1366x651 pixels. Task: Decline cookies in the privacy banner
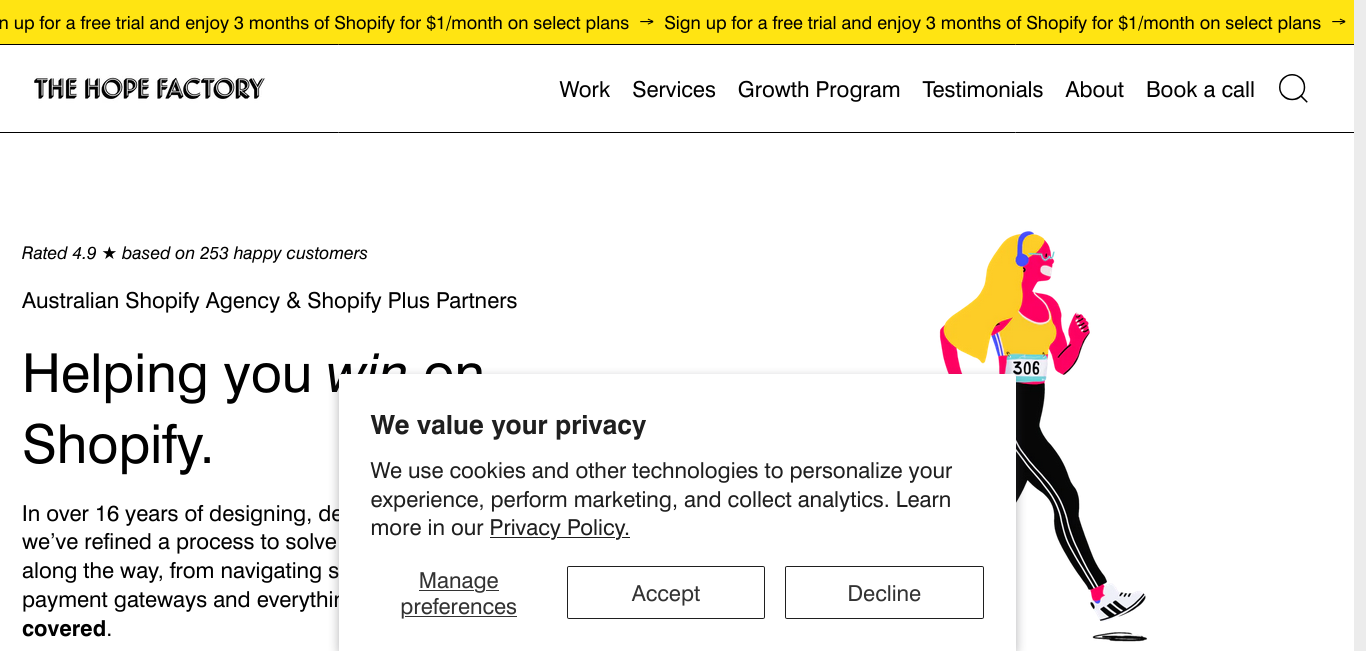click(884, 593)
